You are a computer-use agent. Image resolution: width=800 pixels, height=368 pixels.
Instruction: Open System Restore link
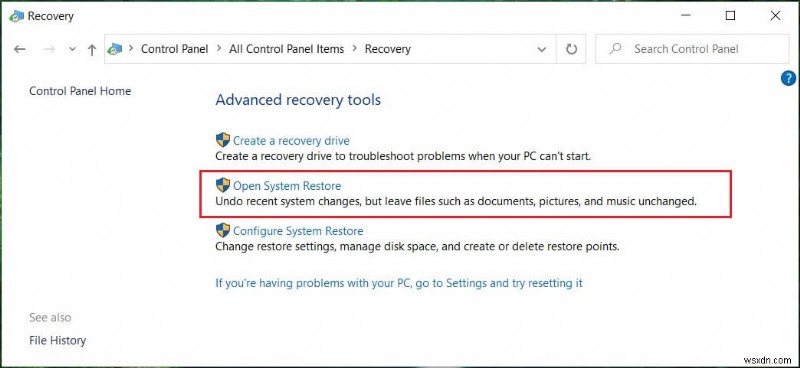coord(287,186)
